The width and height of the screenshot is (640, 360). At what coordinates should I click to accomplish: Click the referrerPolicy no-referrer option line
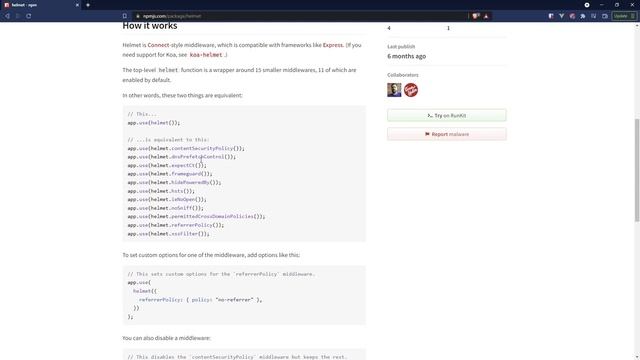click(200, 300)
